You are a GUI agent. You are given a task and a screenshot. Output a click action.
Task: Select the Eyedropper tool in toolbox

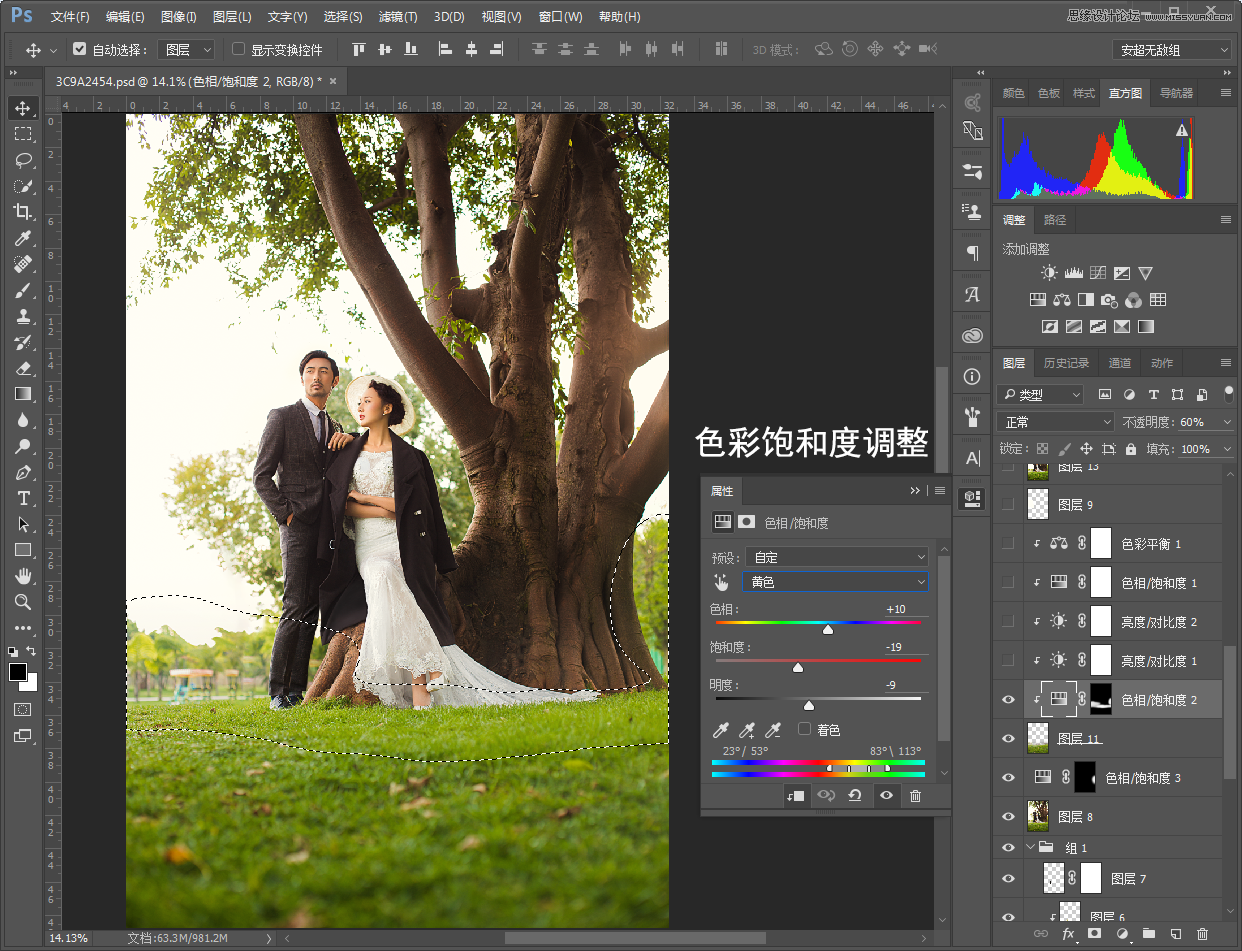point(22,238)
